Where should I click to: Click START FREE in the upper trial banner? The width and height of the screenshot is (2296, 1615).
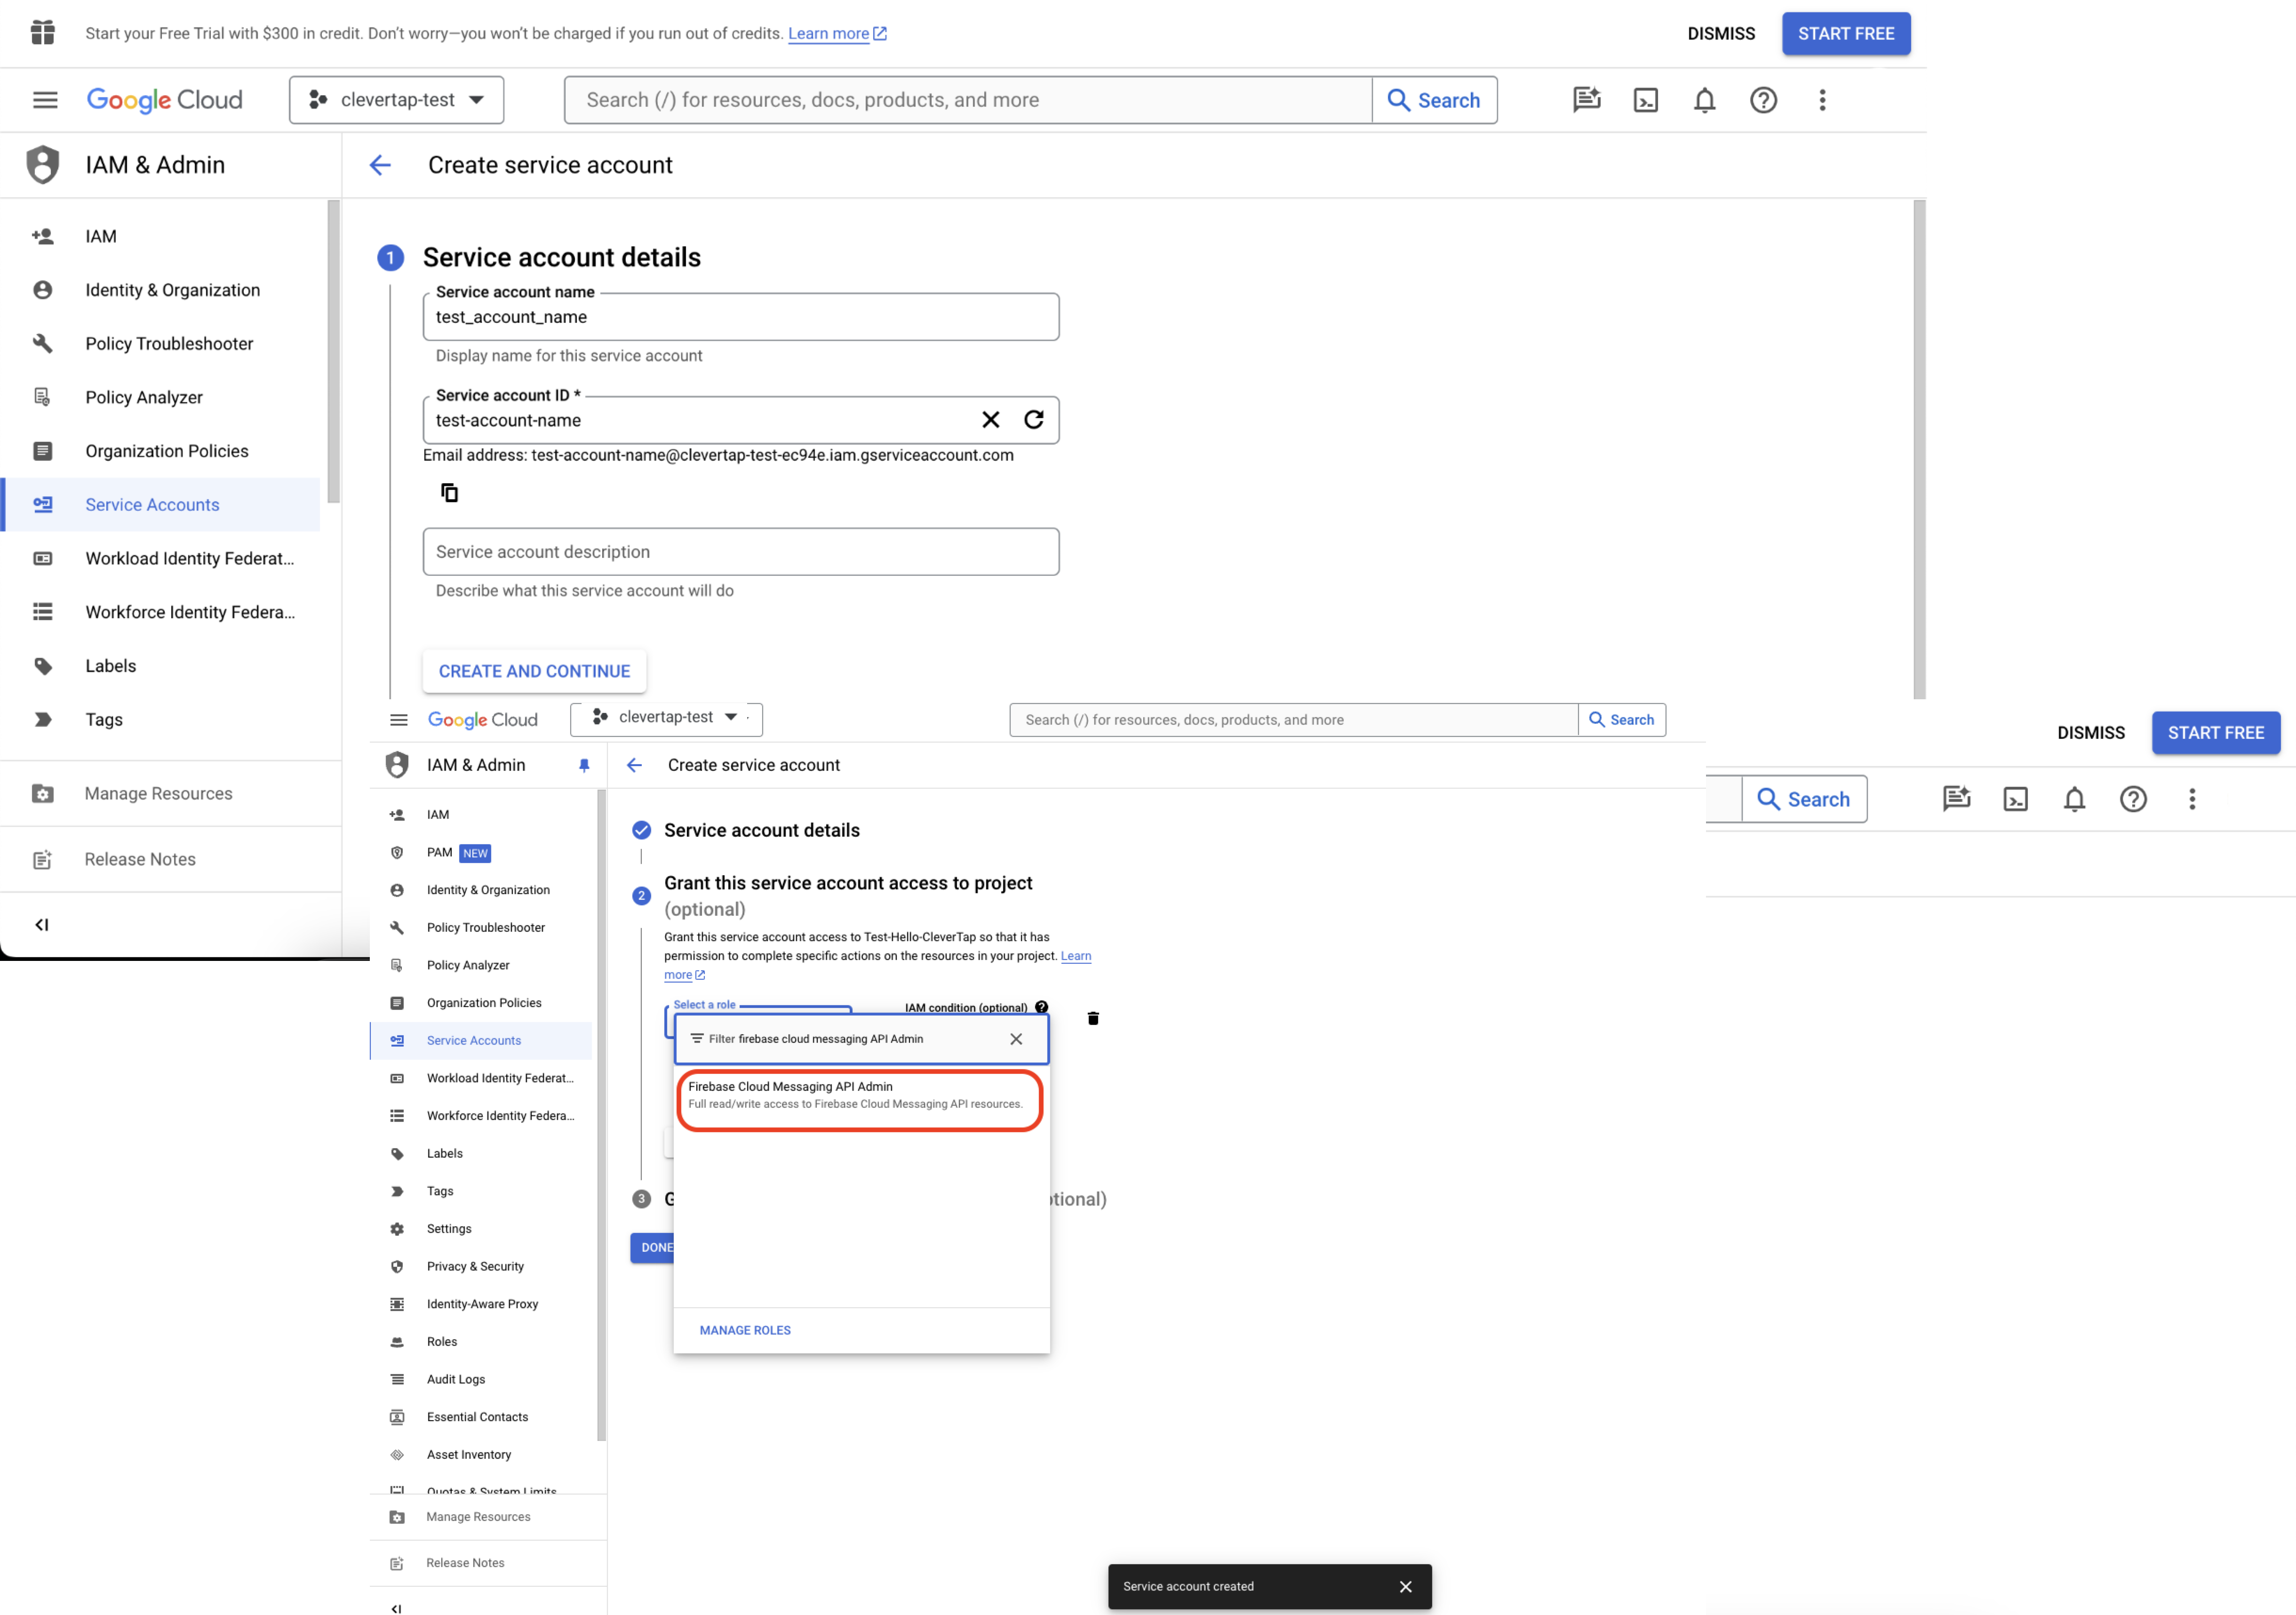(1846, 34)
